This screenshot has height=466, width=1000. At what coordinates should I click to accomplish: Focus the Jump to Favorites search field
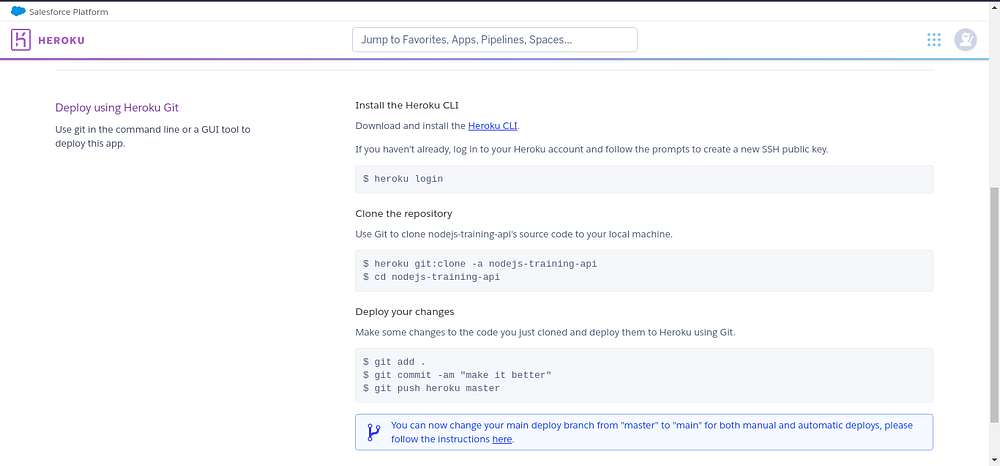coord(495,40)
